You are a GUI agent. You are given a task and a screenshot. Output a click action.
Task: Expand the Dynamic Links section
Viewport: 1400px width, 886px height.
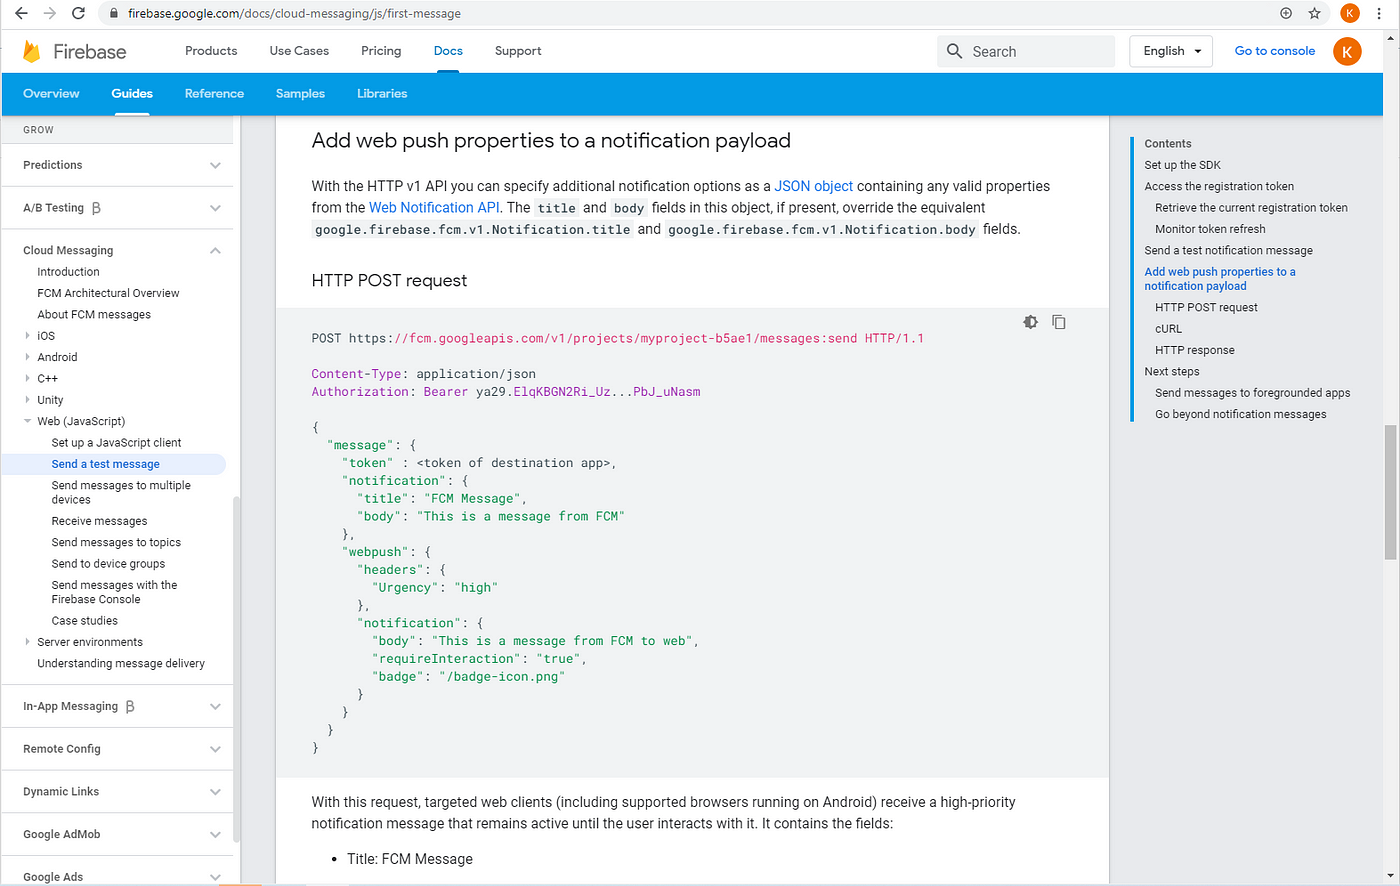click(215, 792)
